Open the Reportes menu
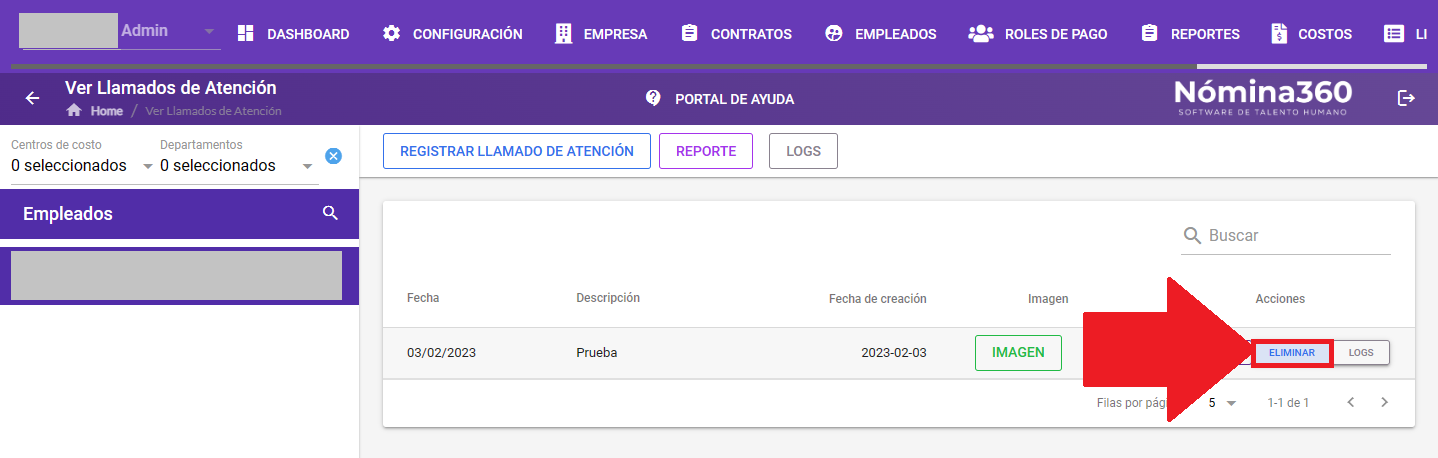The image size is (1438, 458). (1190, 34)
